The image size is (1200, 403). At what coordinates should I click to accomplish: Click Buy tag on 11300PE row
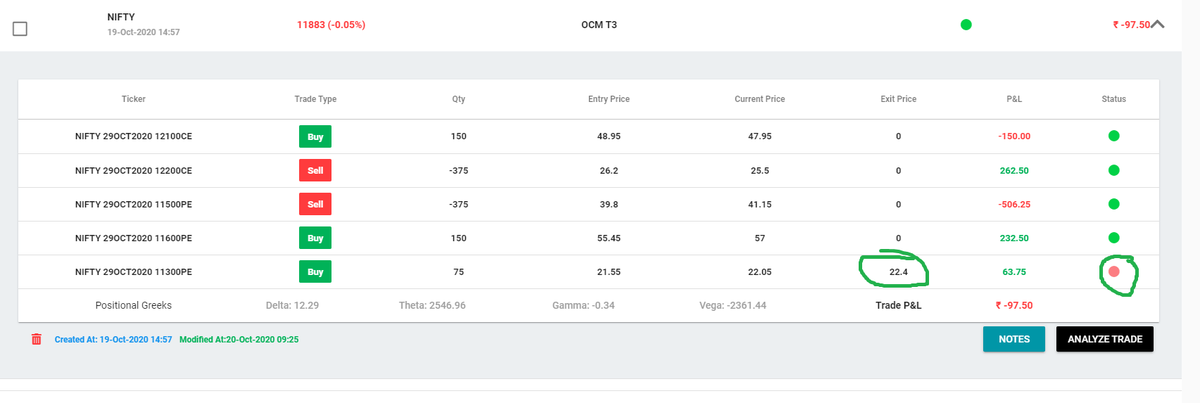[315, 272]
